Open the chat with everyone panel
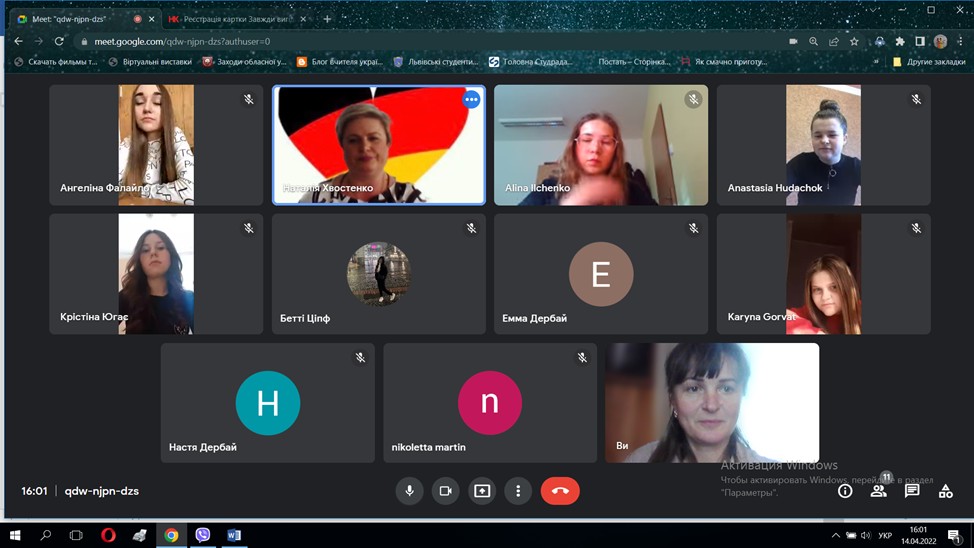The image size is (974, 548). pyautogui.click(x=912, y=491)
